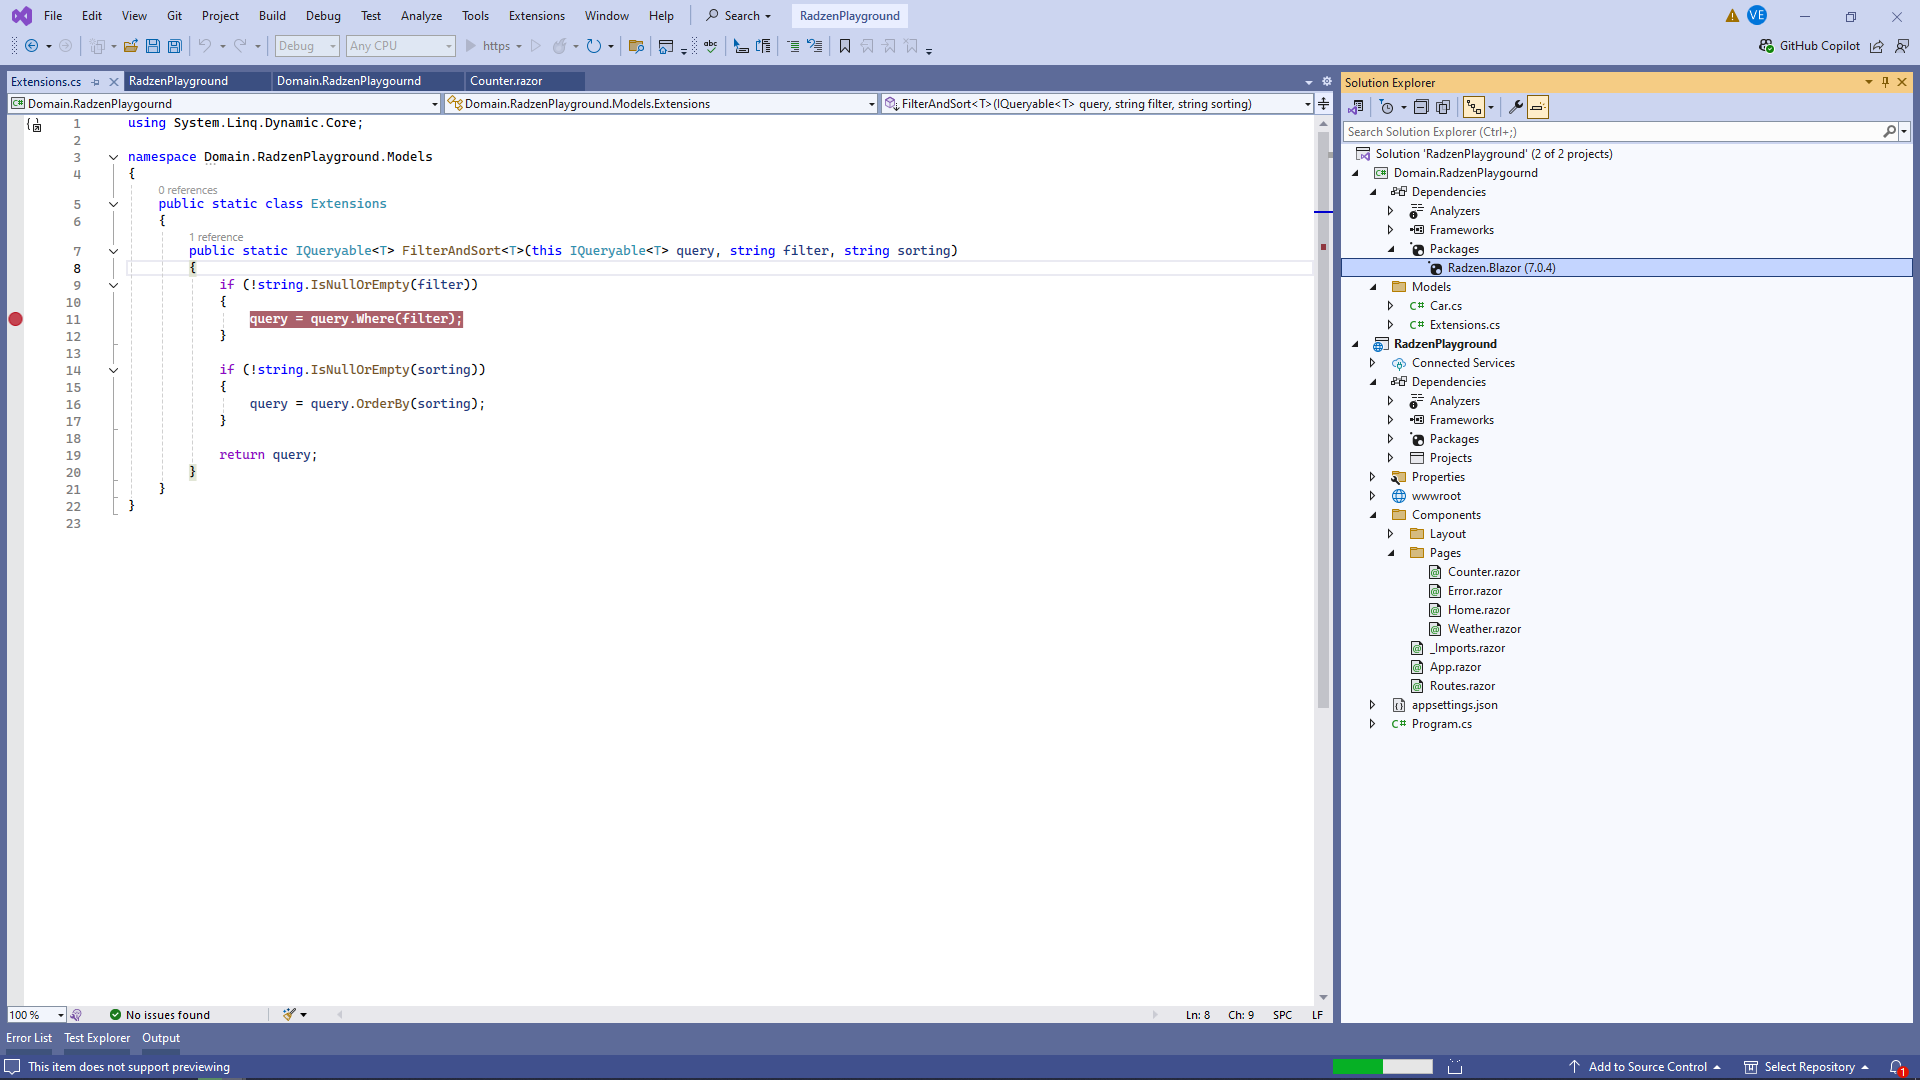Collapse the Extensions class on line 5
The width and height of the screenshot is (1920, 1080).
113,204
